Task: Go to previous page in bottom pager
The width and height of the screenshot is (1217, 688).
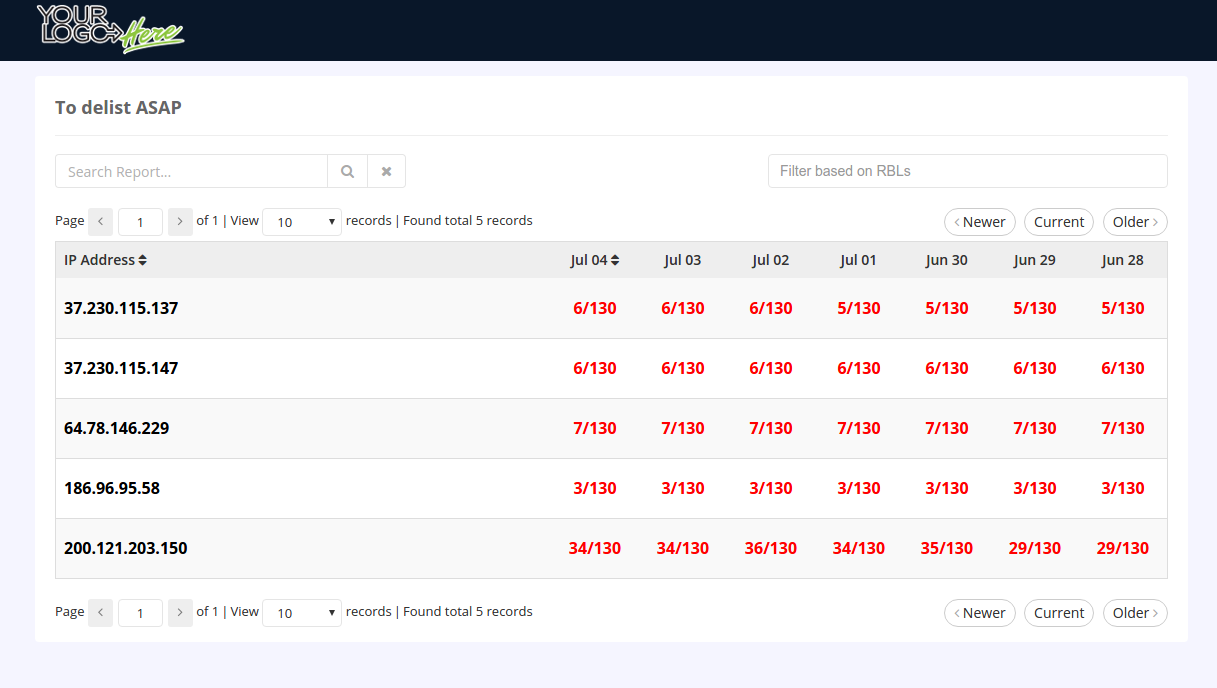Action: point(100,612)
